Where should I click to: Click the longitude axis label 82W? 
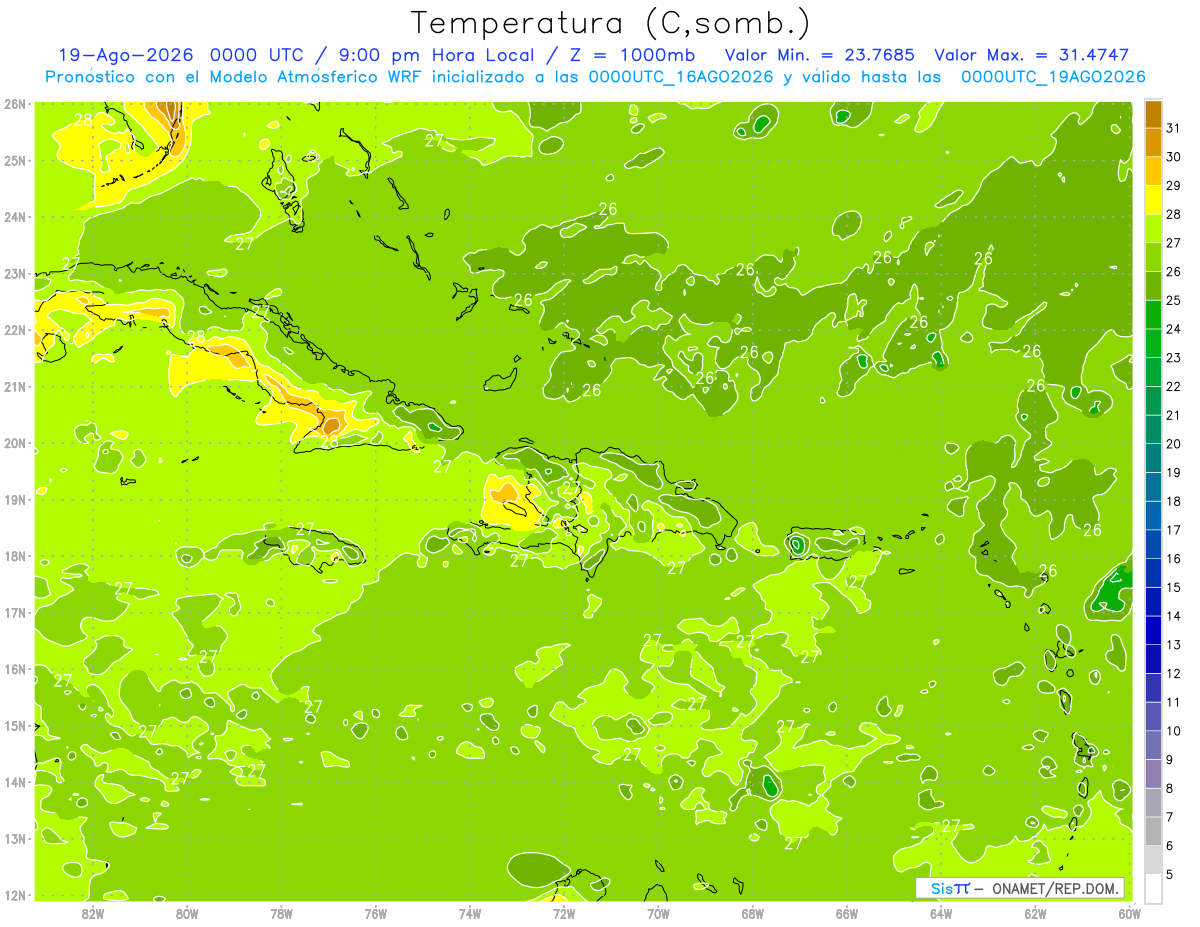(x=93, y=914)
